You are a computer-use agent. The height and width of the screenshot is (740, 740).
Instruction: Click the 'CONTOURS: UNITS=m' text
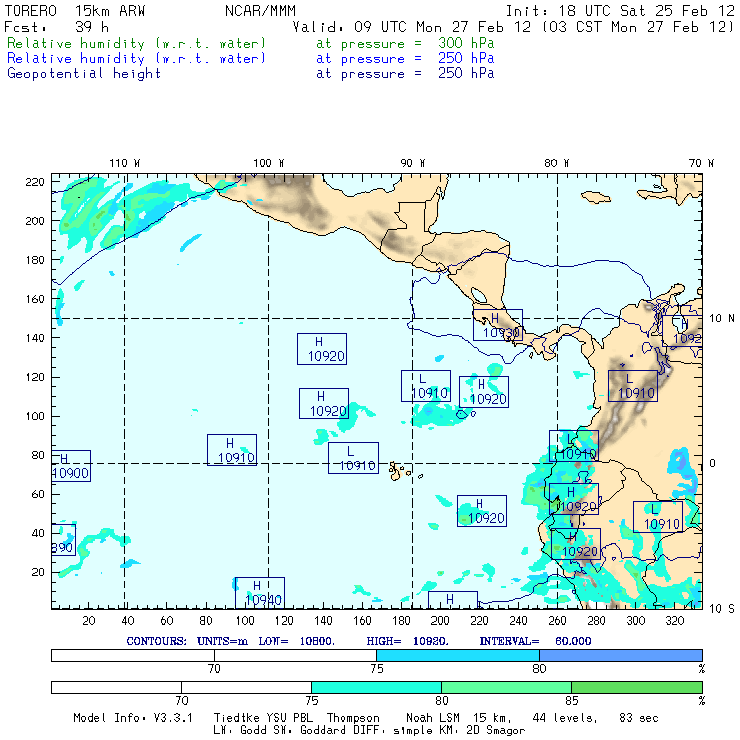(x=187, y=641)
